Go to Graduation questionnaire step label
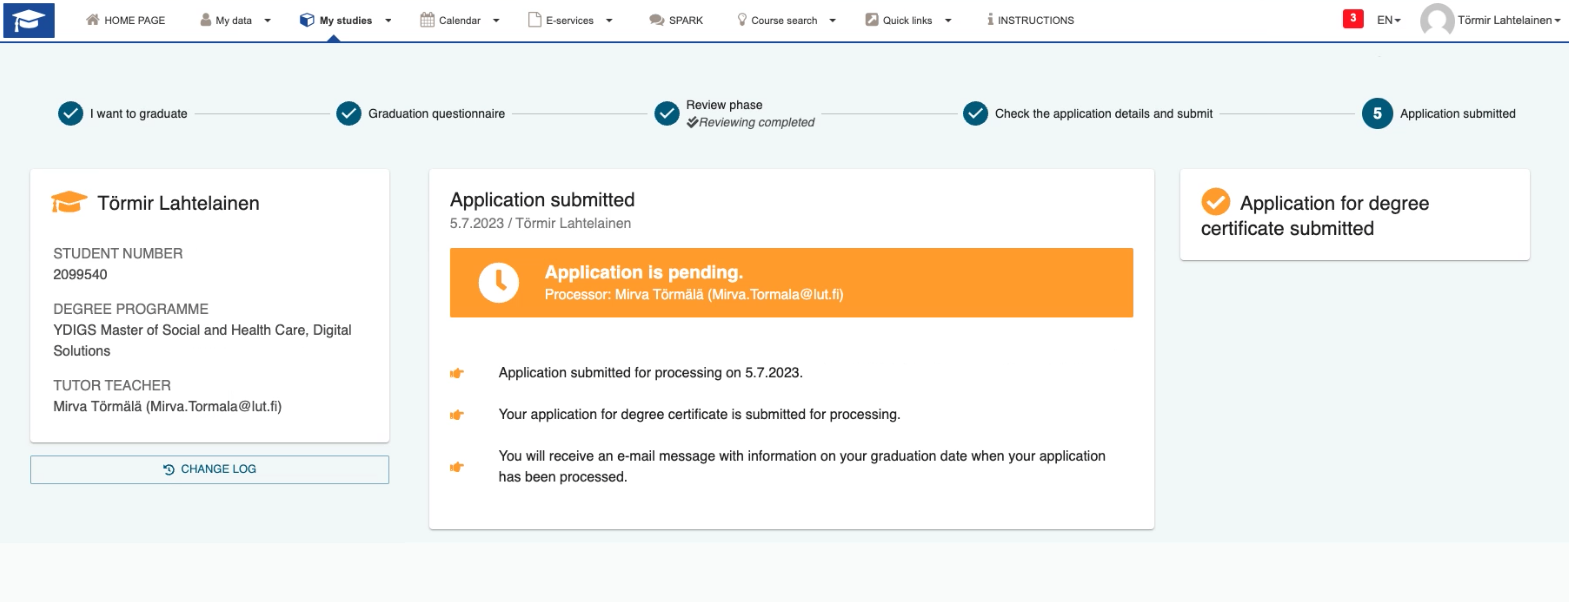Screen dimensions: 1569x602 (437, 114)
